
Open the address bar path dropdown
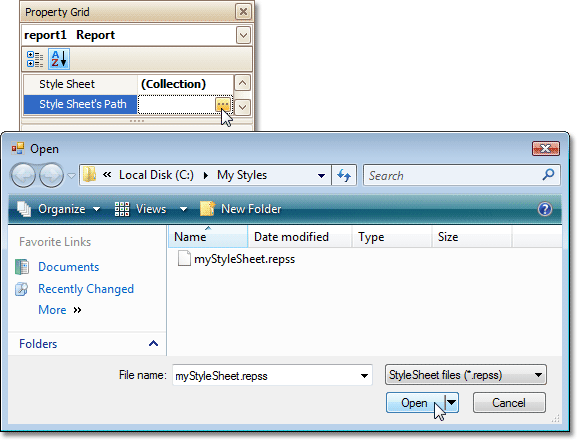(321, 175)
